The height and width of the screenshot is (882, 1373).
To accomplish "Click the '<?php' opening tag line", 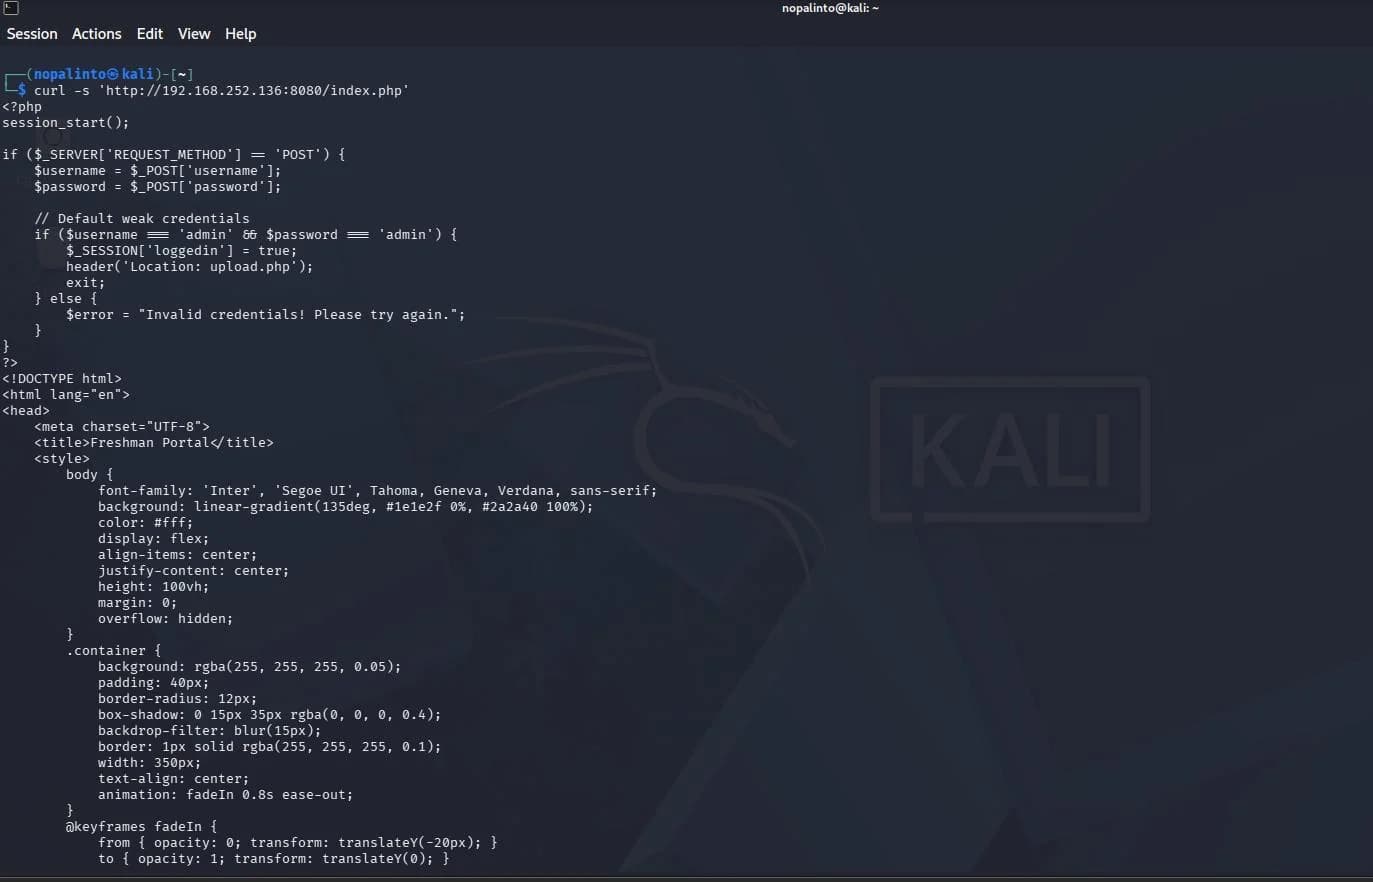I will (x=22, y=106).
